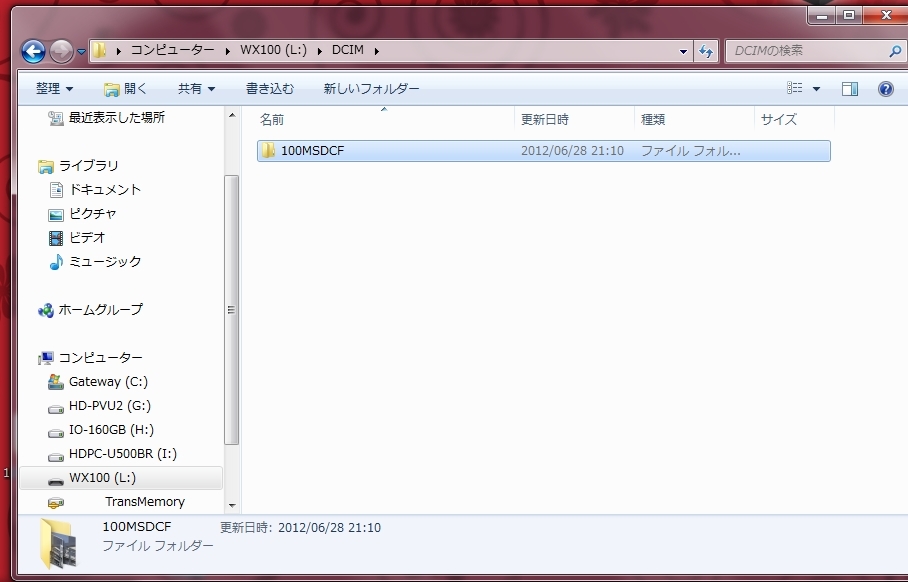Viewport: 908px width, 582px height.
Task: Click the 100MSDCF file name
Action: [313, 151]
